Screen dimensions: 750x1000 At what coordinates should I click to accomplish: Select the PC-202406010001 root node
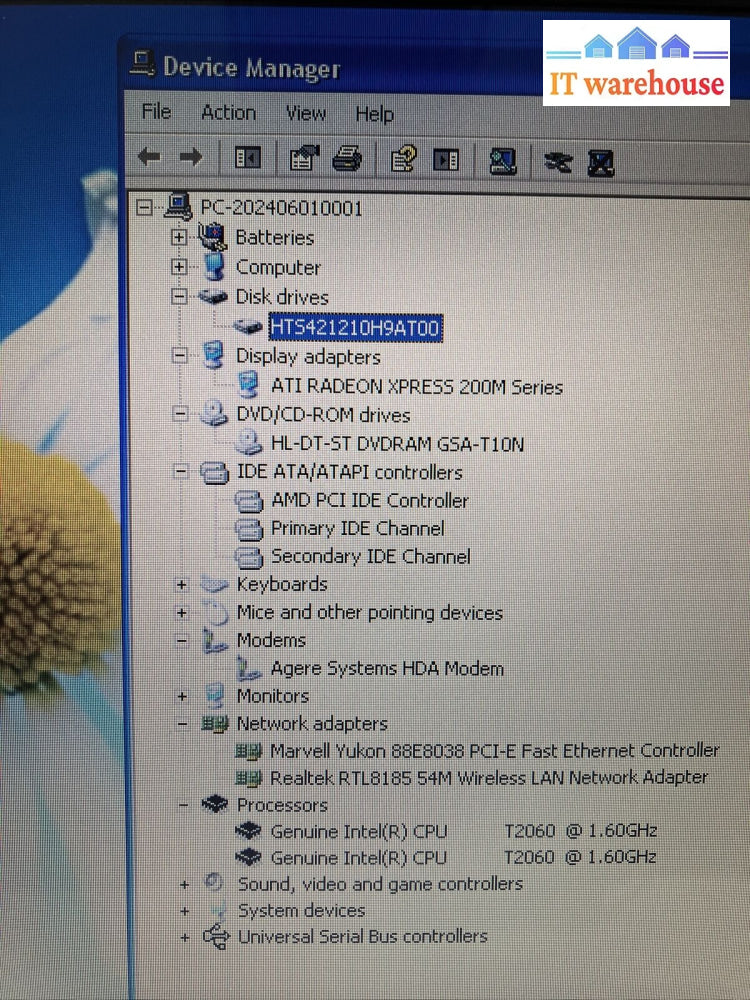click(x=281, y=208)
